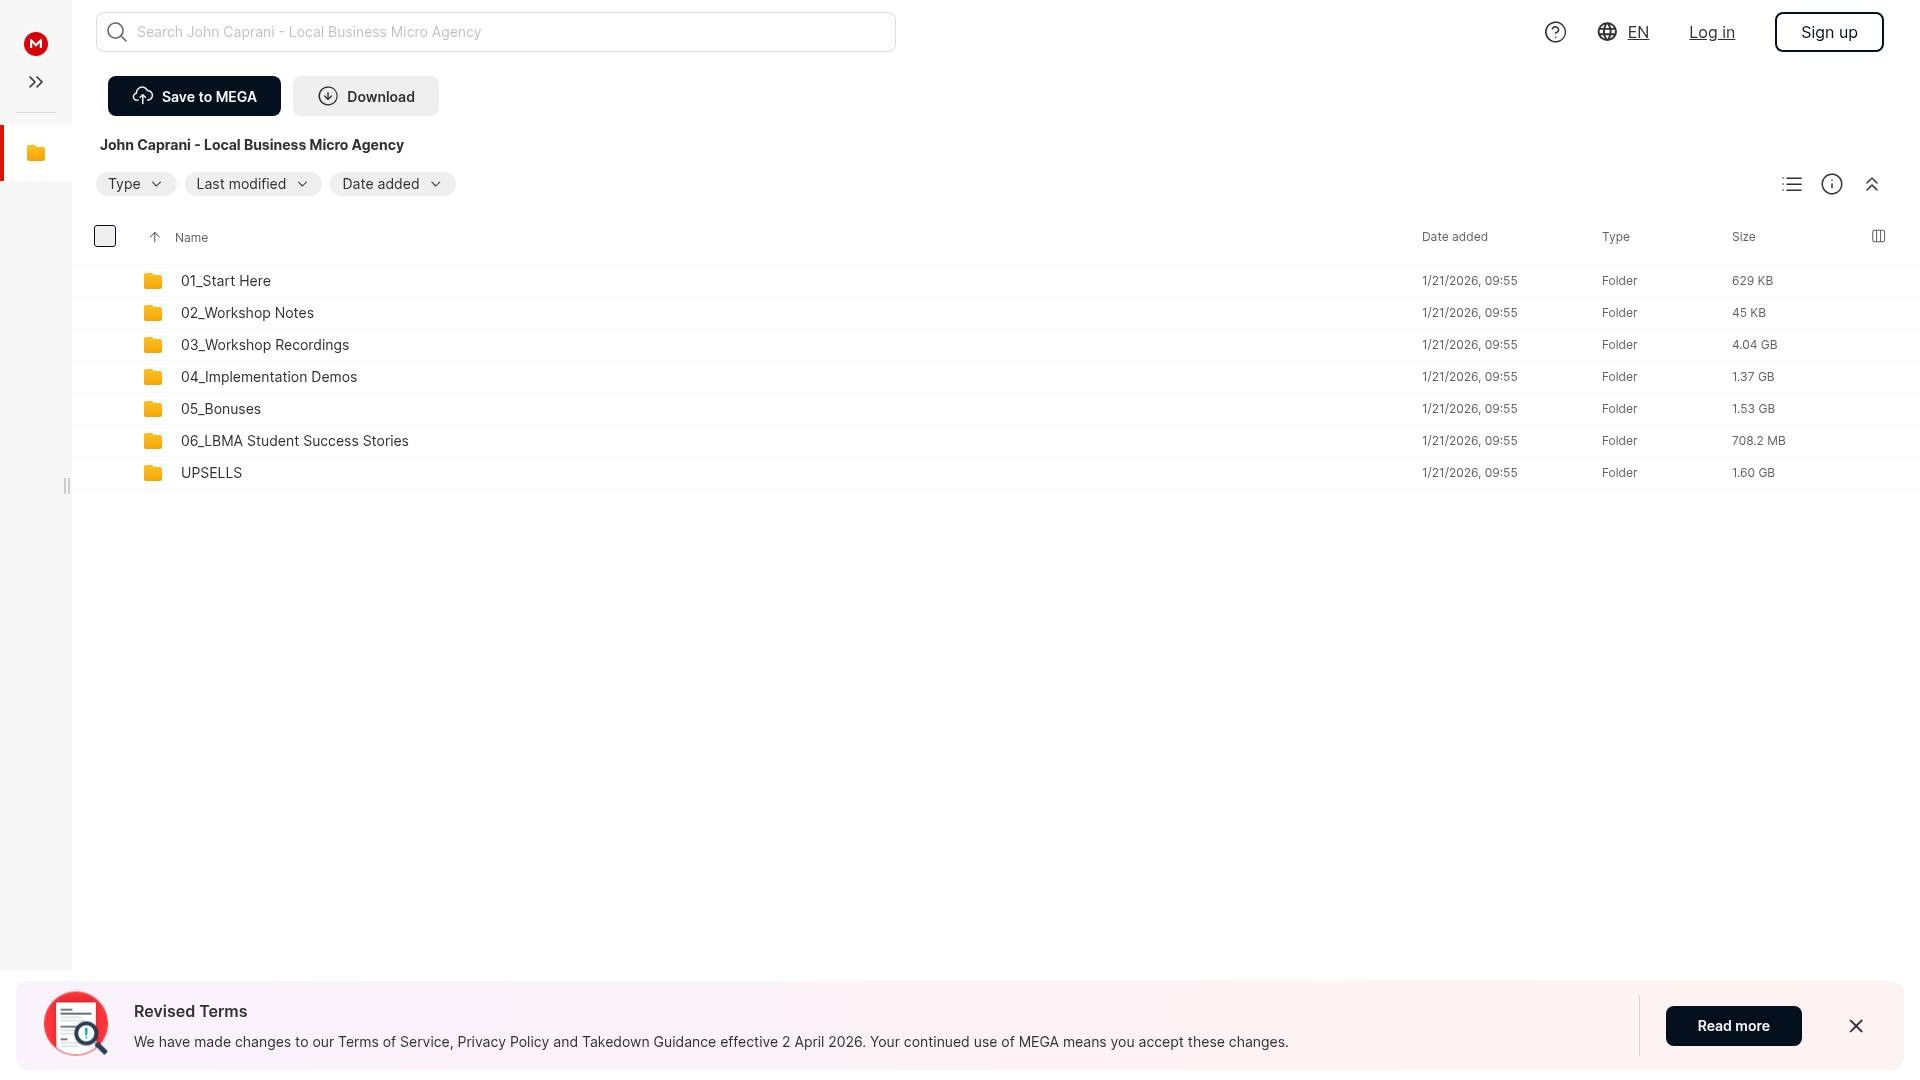Open the cloud folder sidebar icon
This screenshot has height=1080, width=1920.
coord(36,153)
